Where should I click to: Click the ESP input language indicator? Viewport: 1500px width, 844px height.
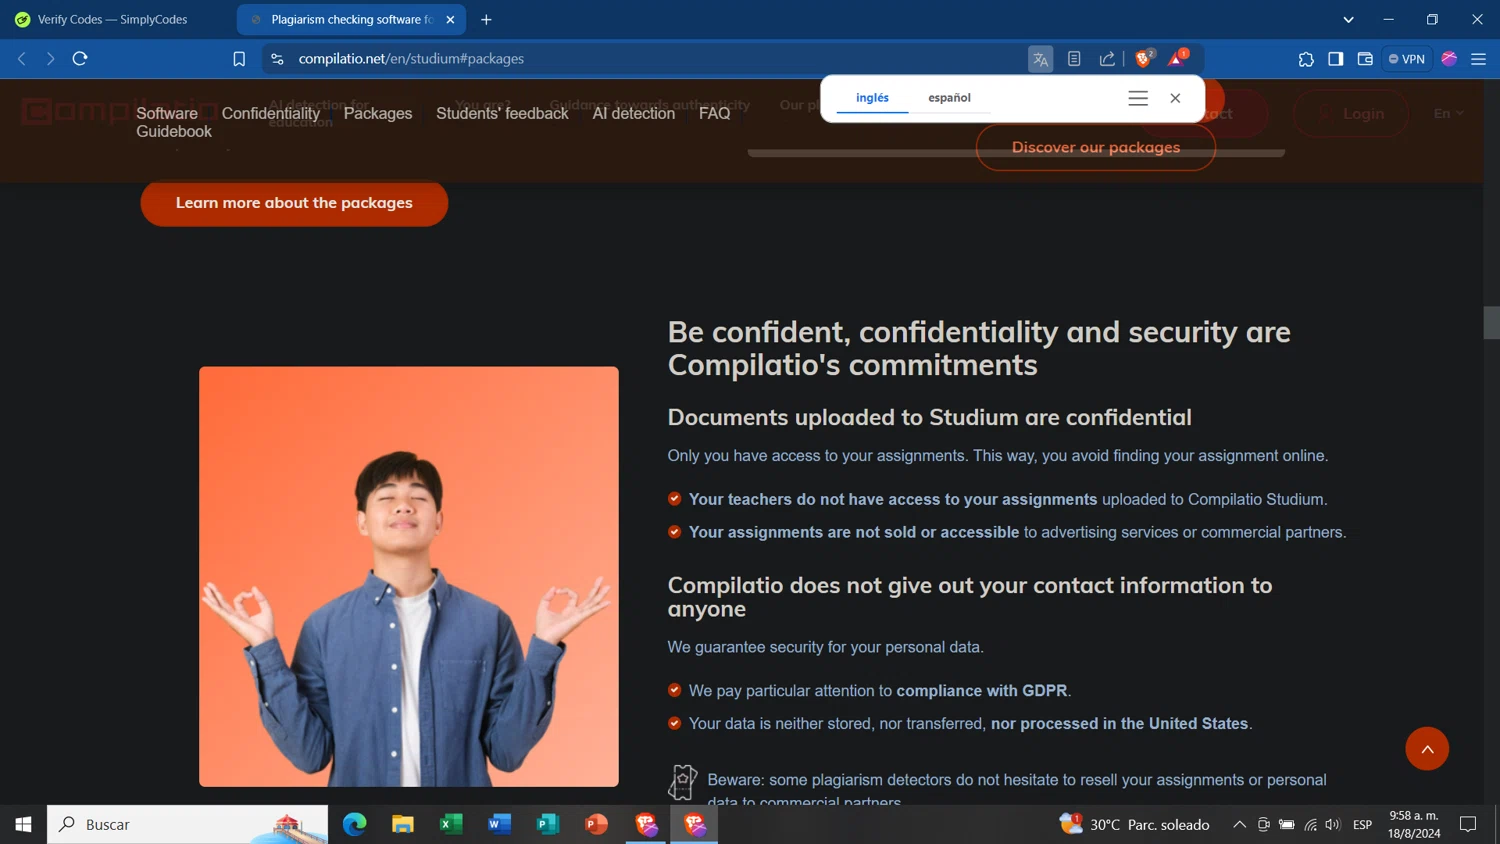(1362, 824)
